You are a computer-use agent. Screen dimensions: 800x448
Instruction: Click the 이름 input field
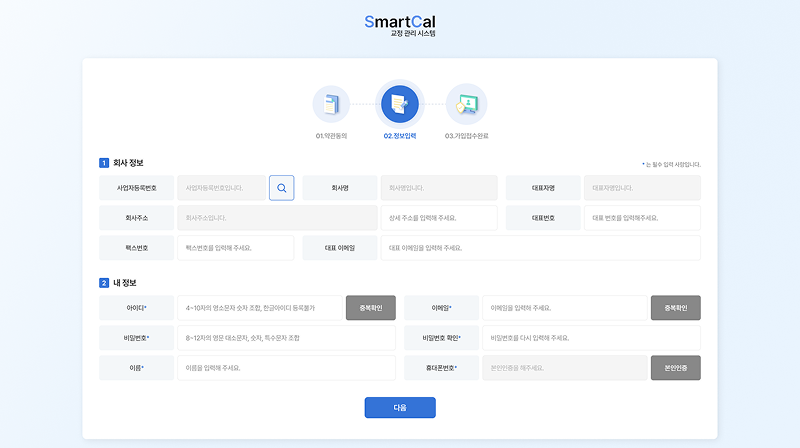[286, 368]
